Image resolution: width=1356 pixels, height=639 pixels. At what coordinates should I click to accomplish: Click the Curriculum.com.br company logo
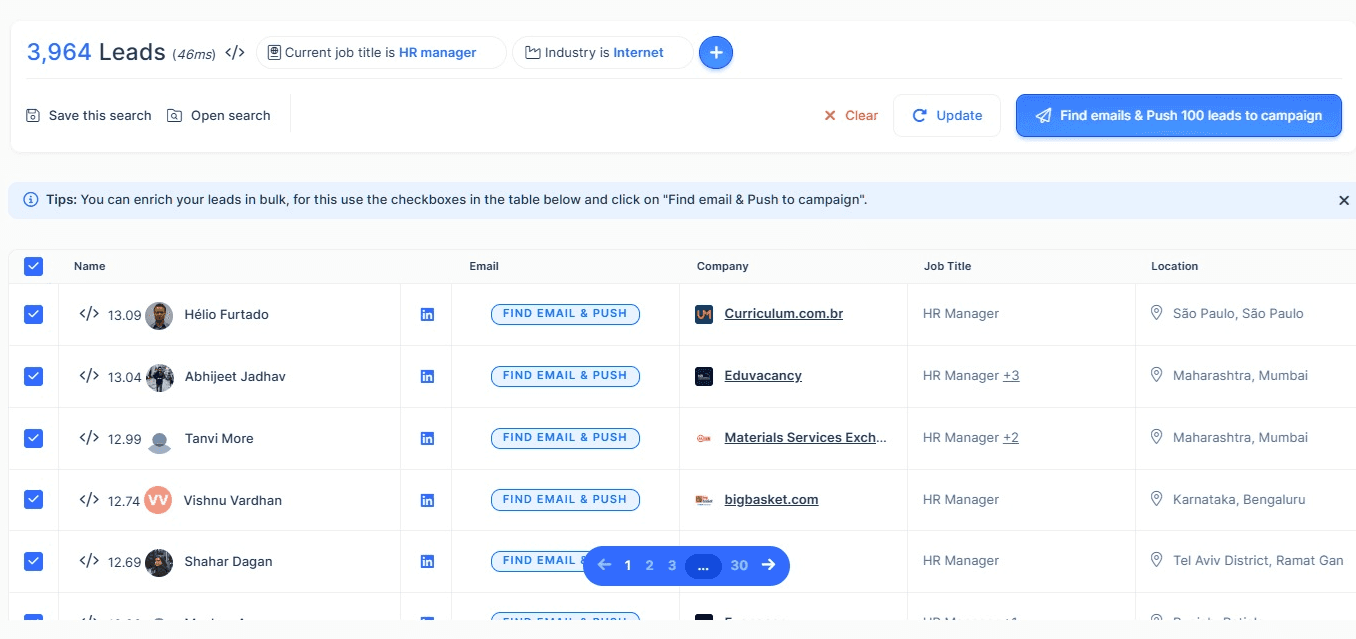click(x=704, y=313)
